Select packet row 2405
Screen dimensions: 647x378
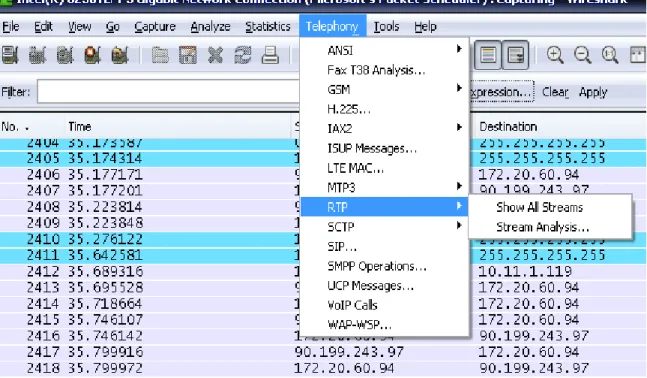point(324,158)
